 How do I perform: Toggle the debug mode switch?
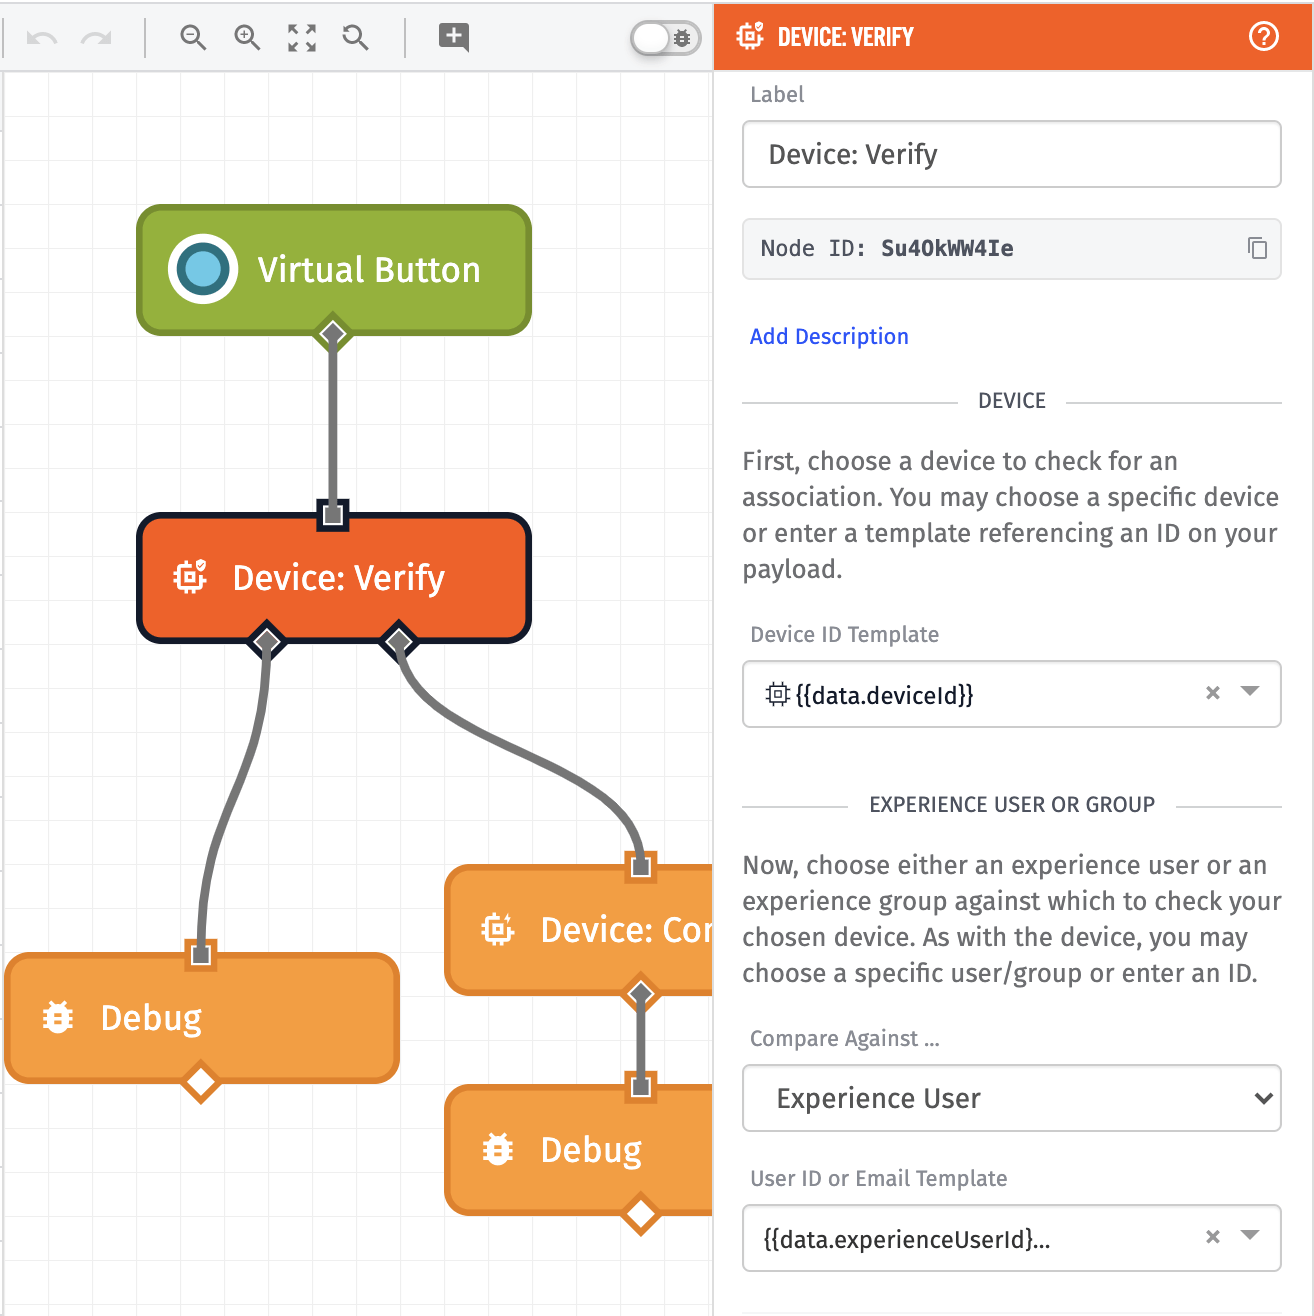pos(665,38)
